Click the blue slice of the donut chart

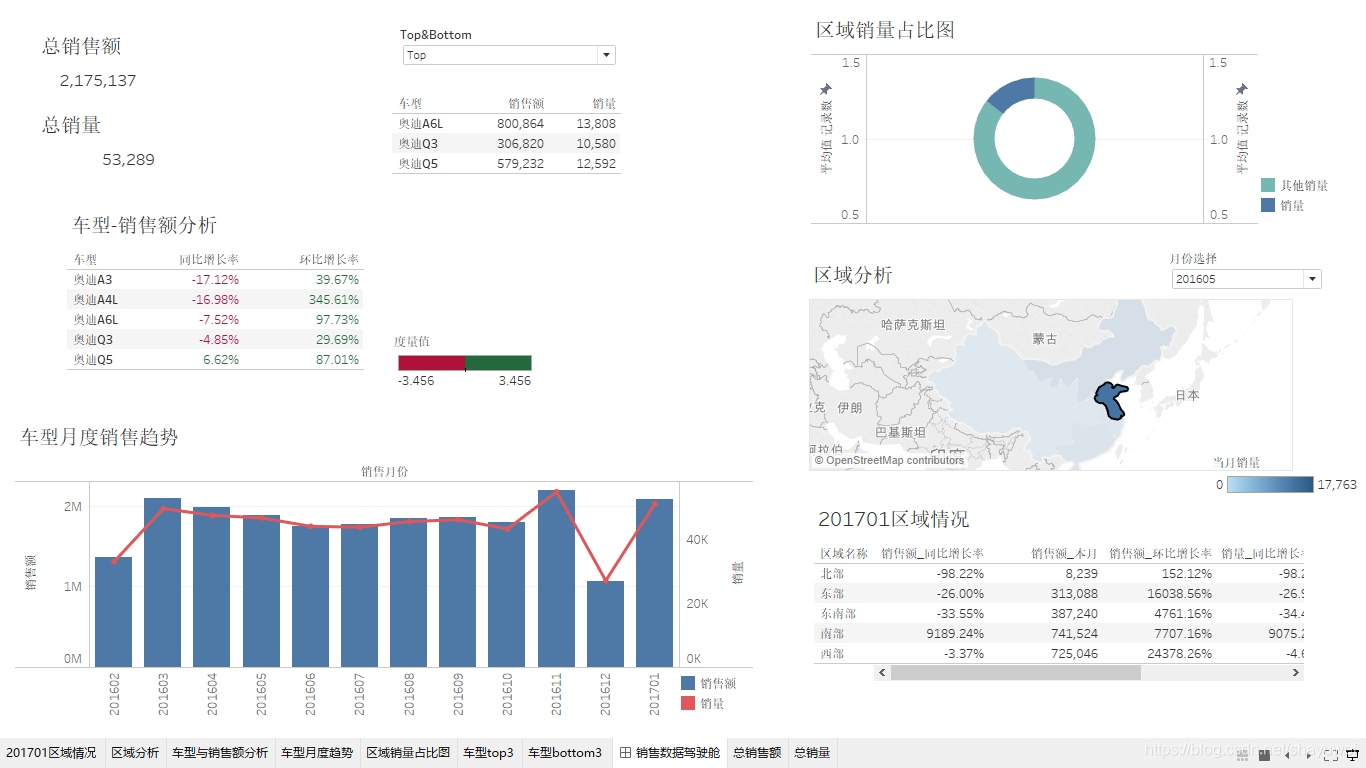click(1013, 93)
